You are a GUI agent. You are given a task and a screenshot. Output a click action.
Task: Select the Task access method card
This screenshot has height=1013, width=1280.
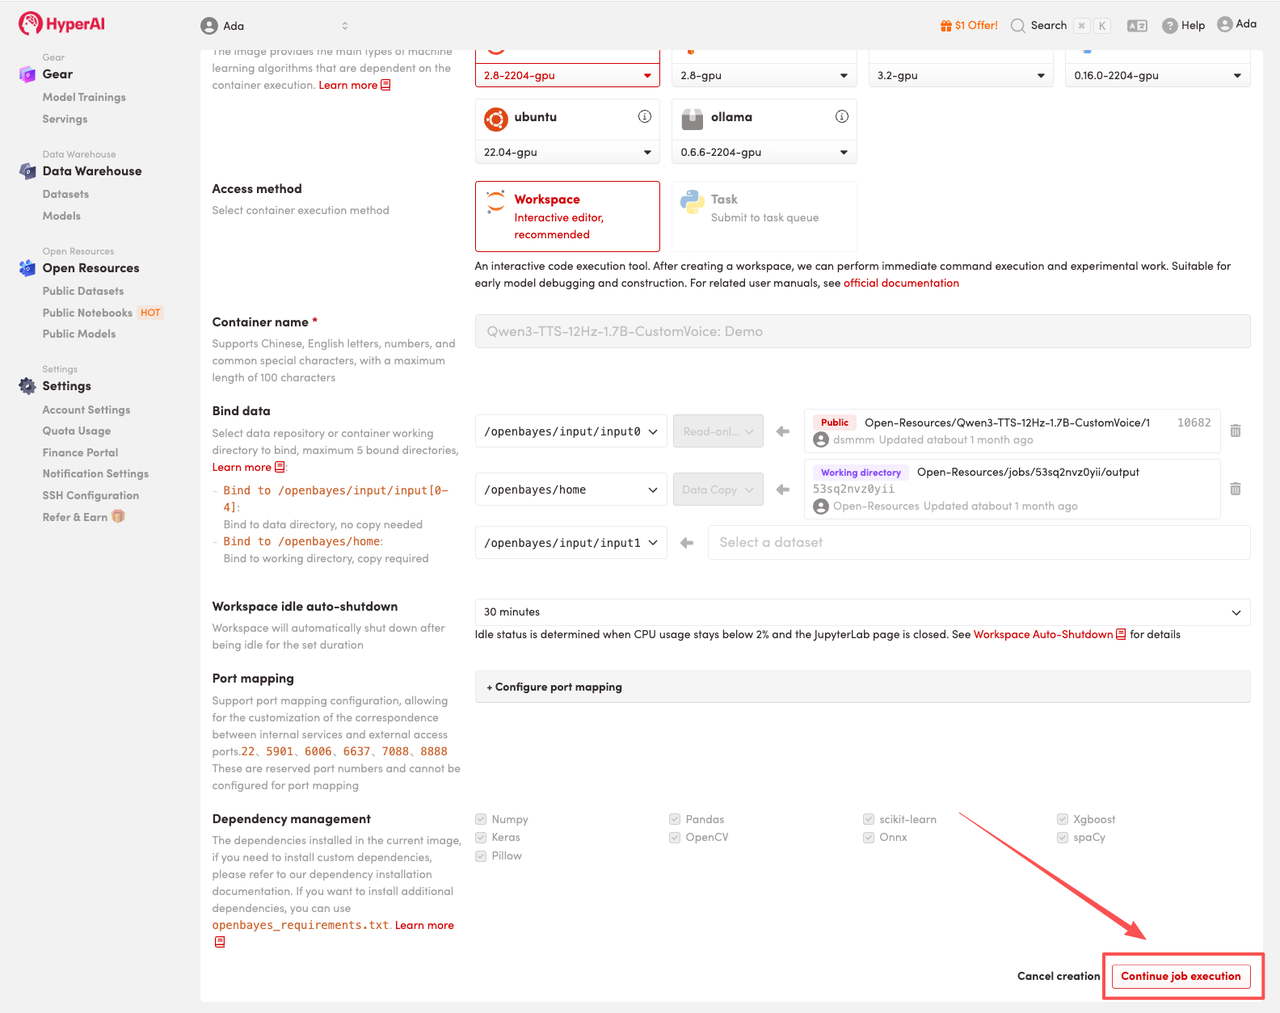764,216
